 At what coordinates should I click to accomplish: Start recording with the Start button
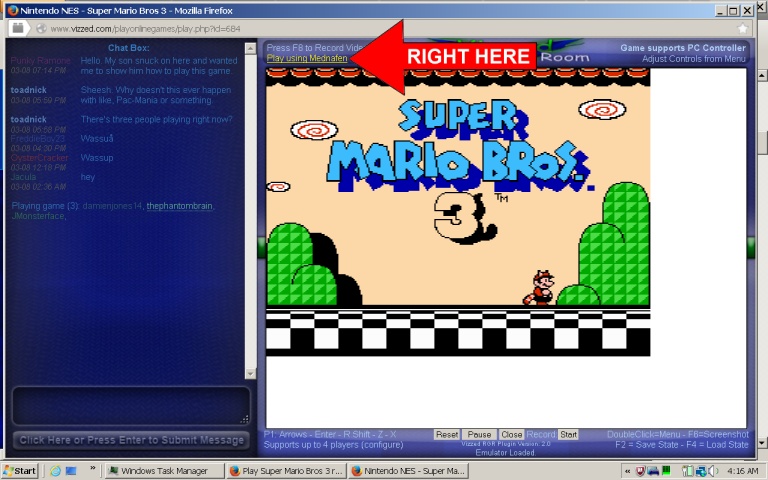coord(569,434)
